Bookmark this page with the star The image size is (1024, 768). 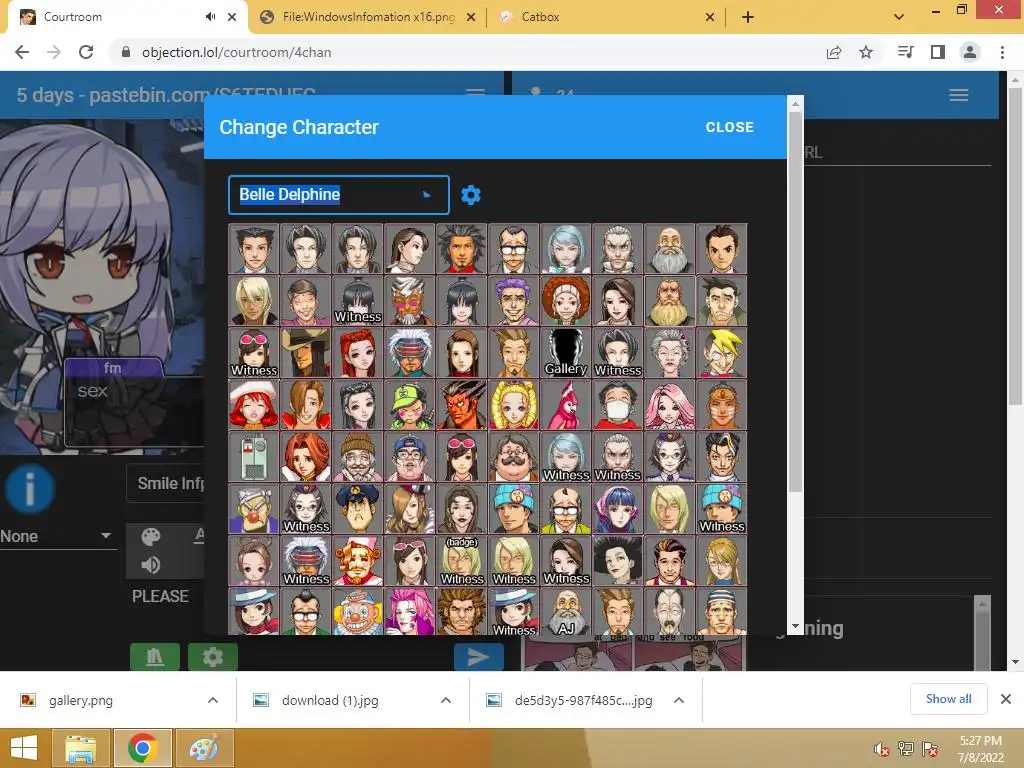tap(865, 52)
